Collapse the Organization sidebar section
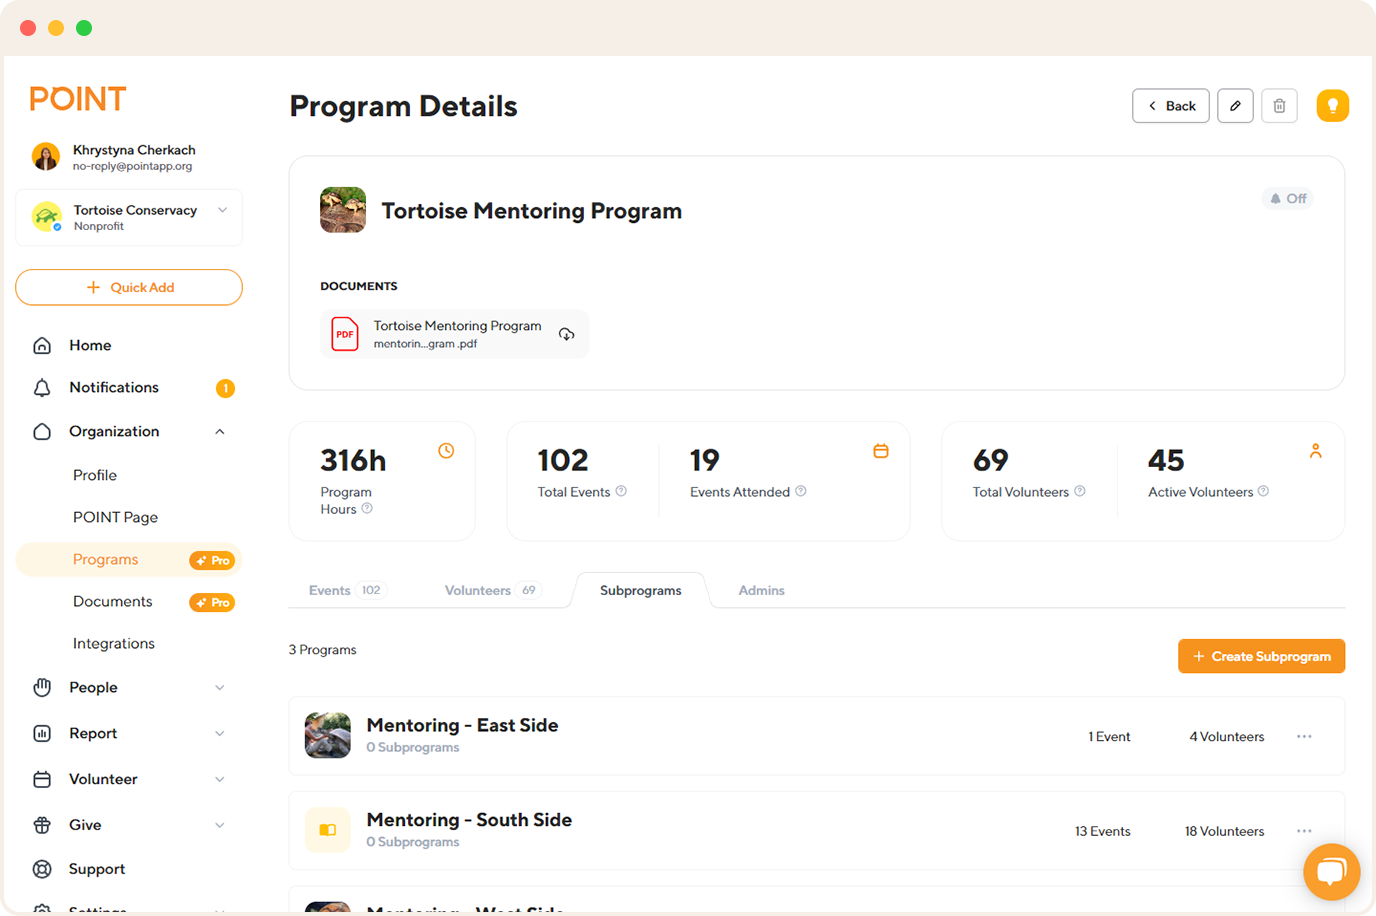Viewport: 1376px width, 916px height. pos(220,432)
